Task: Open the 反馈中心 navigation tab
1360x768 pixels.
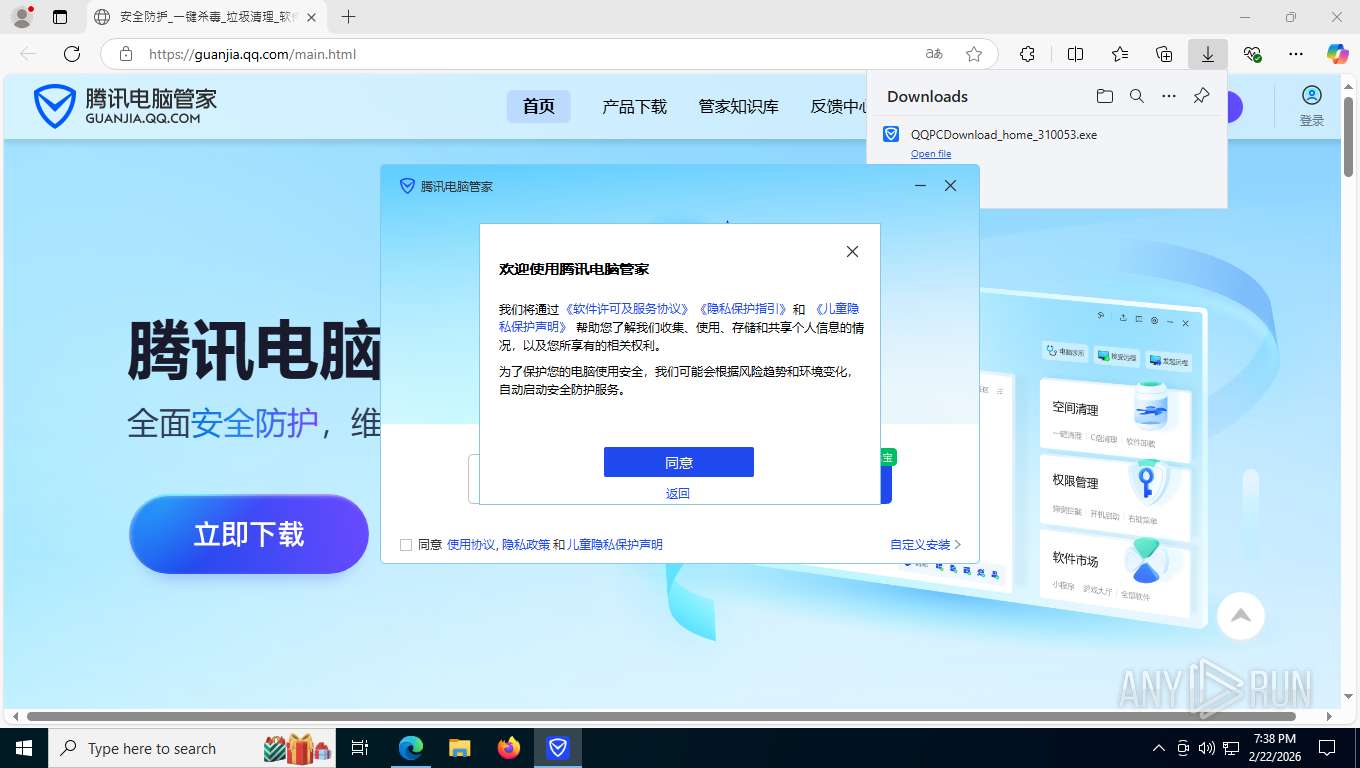Action: 838,106
